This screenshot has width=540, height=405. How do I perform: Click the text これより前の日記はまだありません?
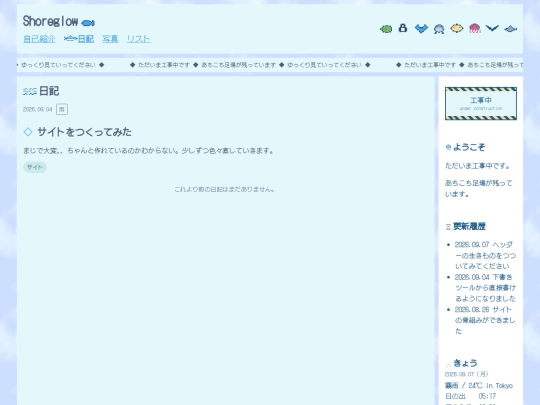(x=225, y=189)
